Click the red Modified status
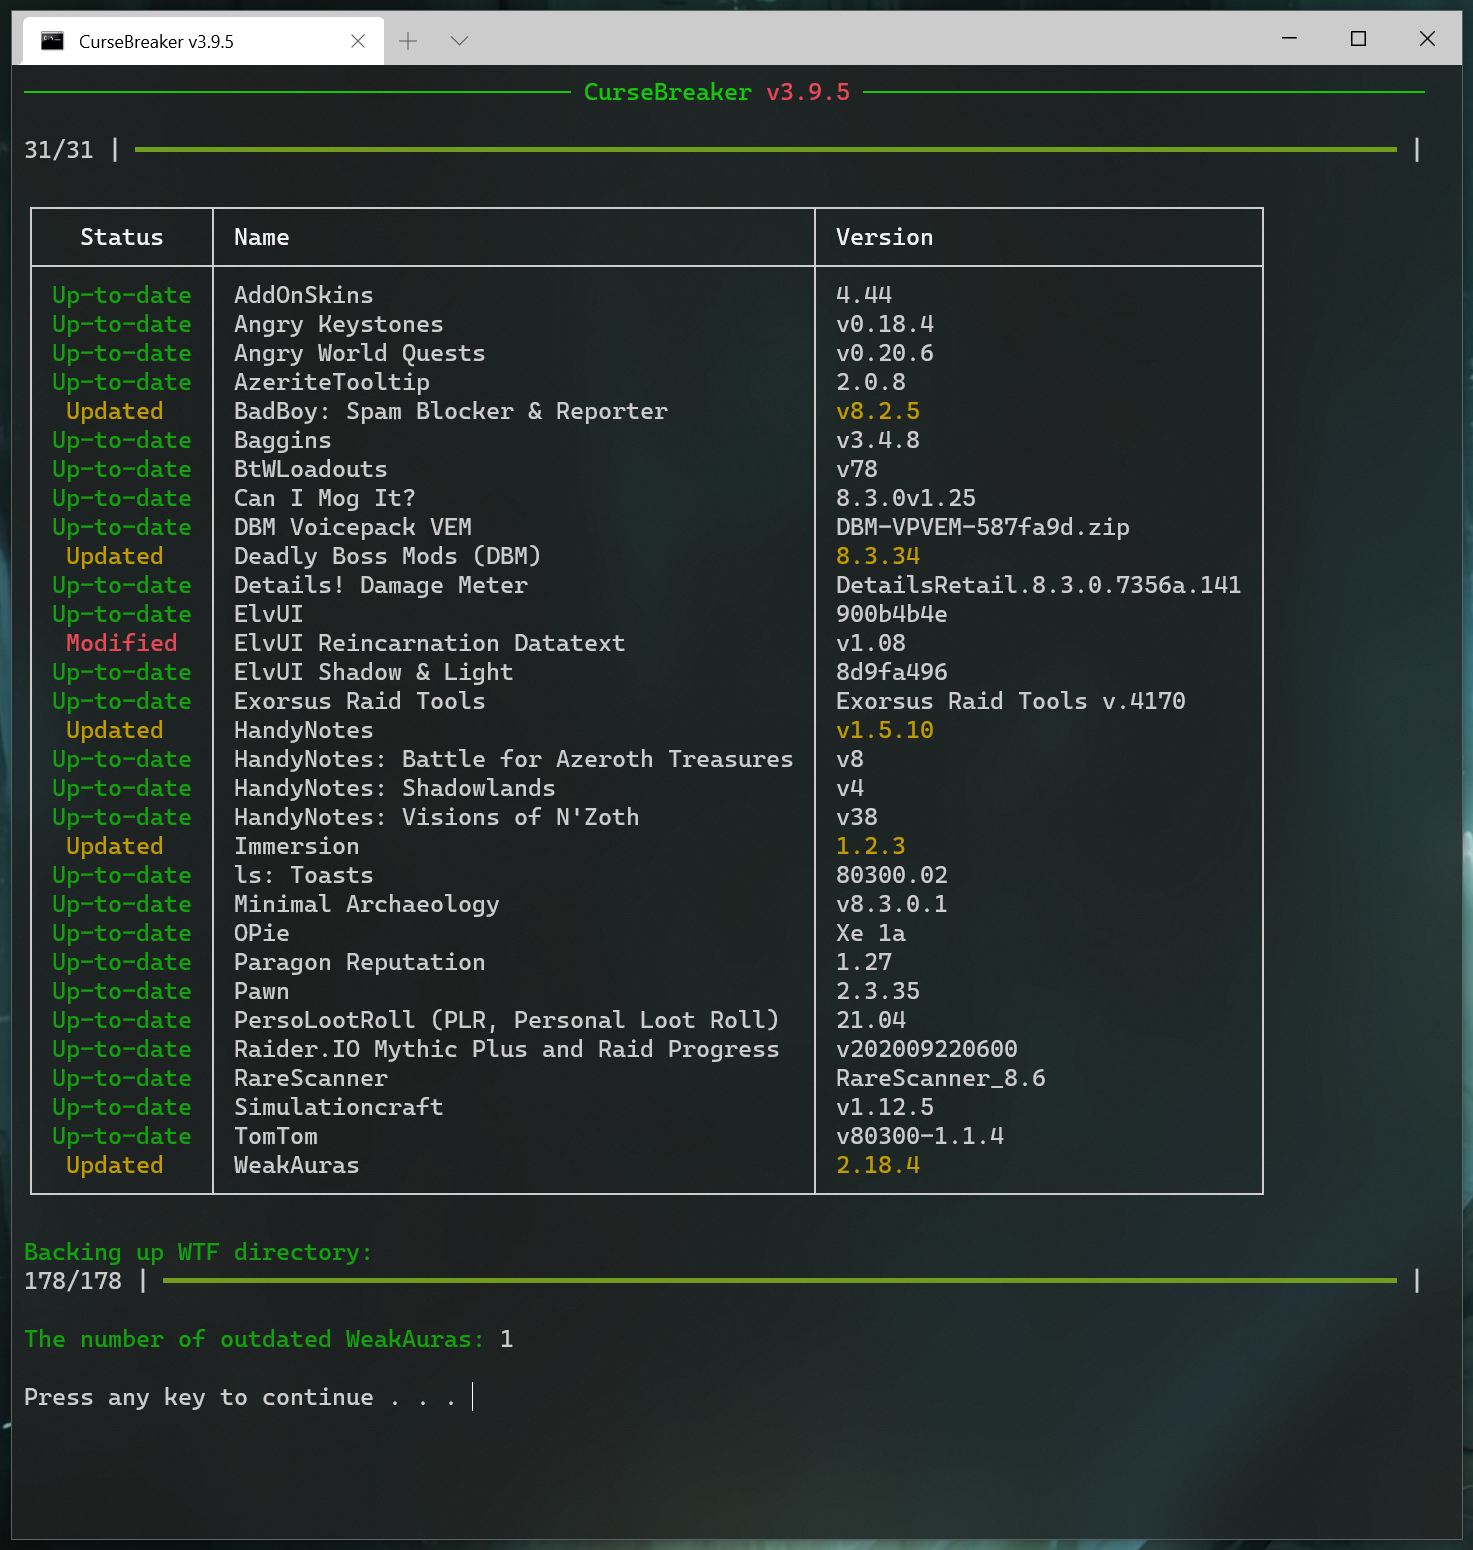This screenshot has width=1473, height=1550. point(122,643)
